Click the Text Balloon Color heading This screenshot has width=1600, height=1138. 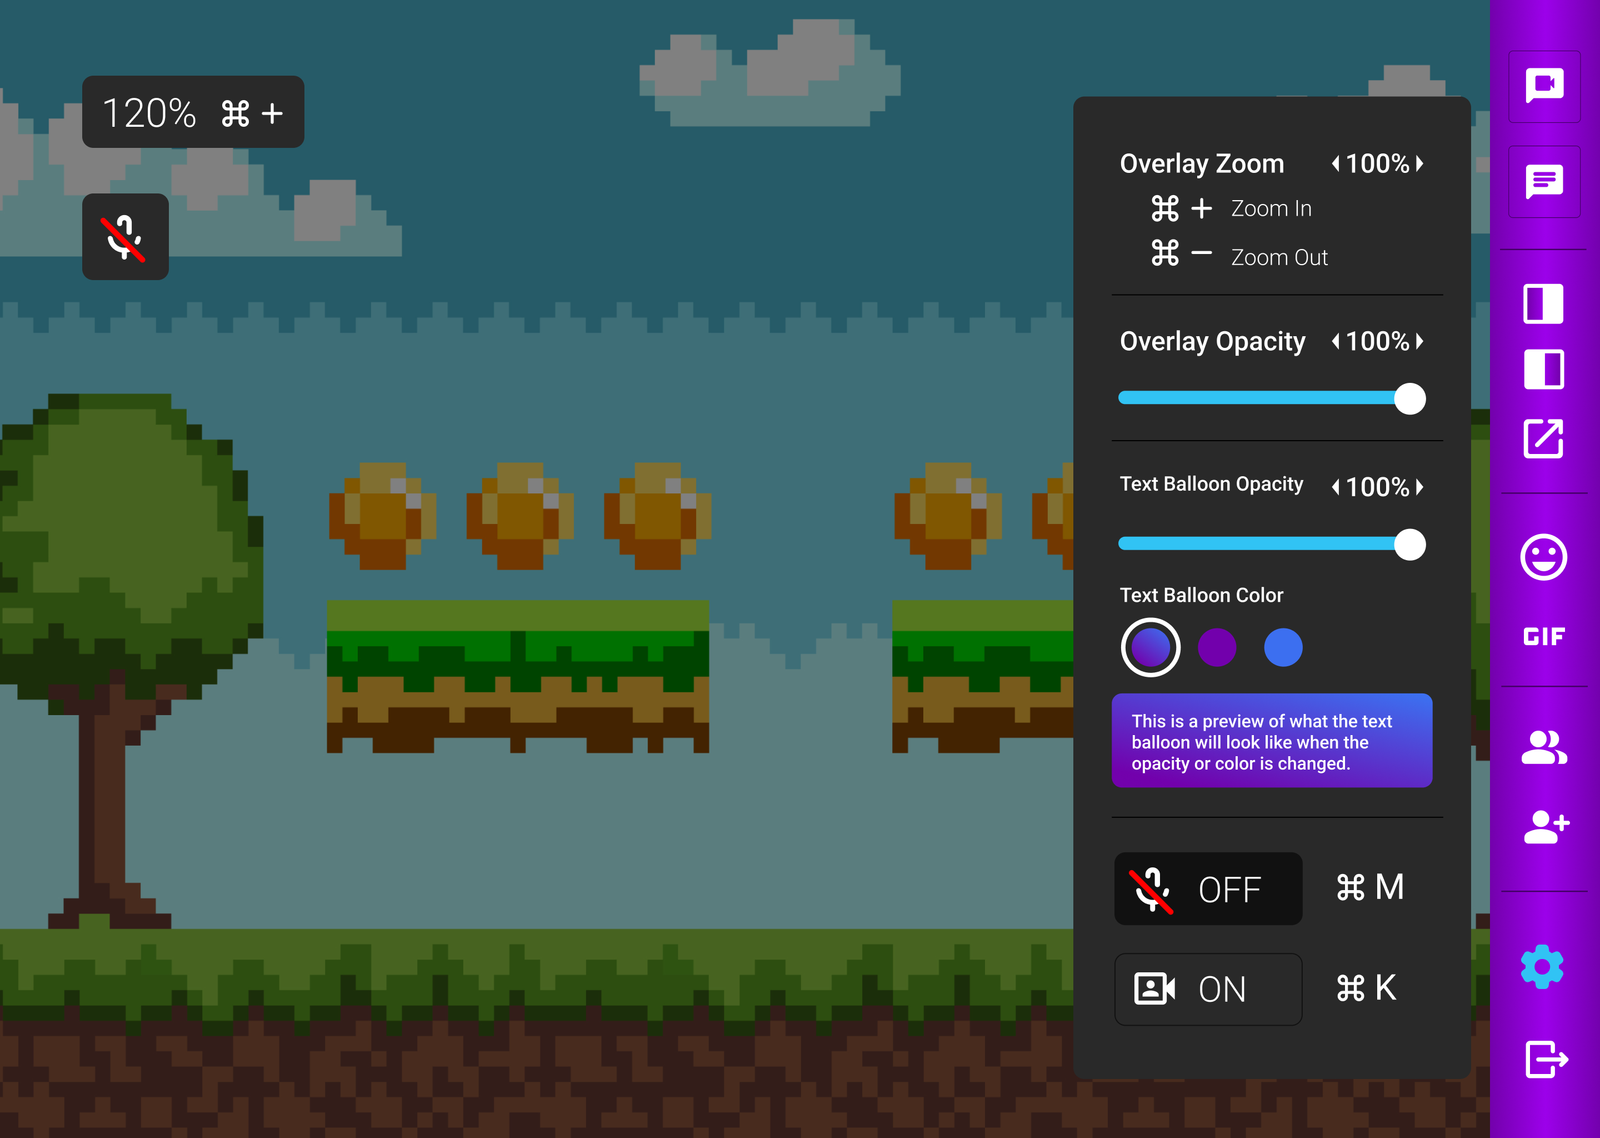tap(1201, 596)
